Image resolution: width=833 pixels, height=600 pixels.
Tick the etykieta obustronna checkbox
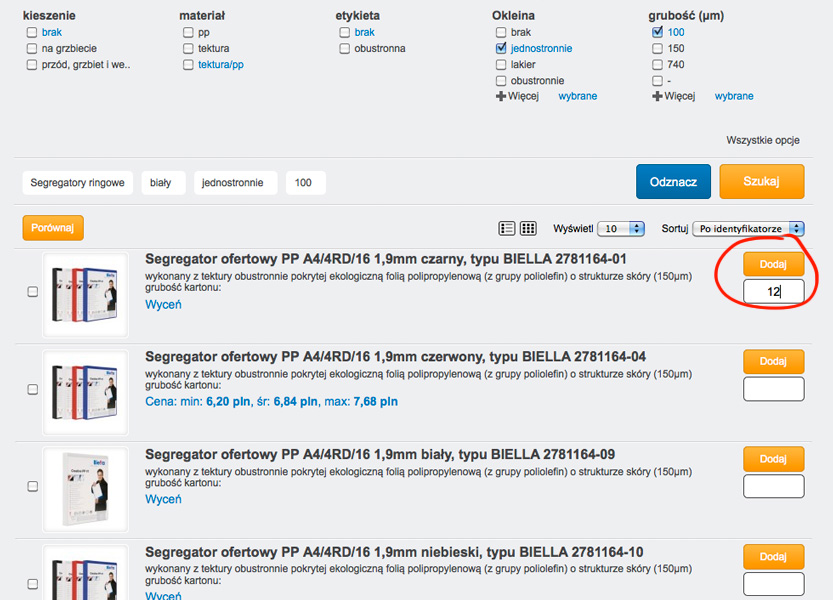[x=344, y=48]
